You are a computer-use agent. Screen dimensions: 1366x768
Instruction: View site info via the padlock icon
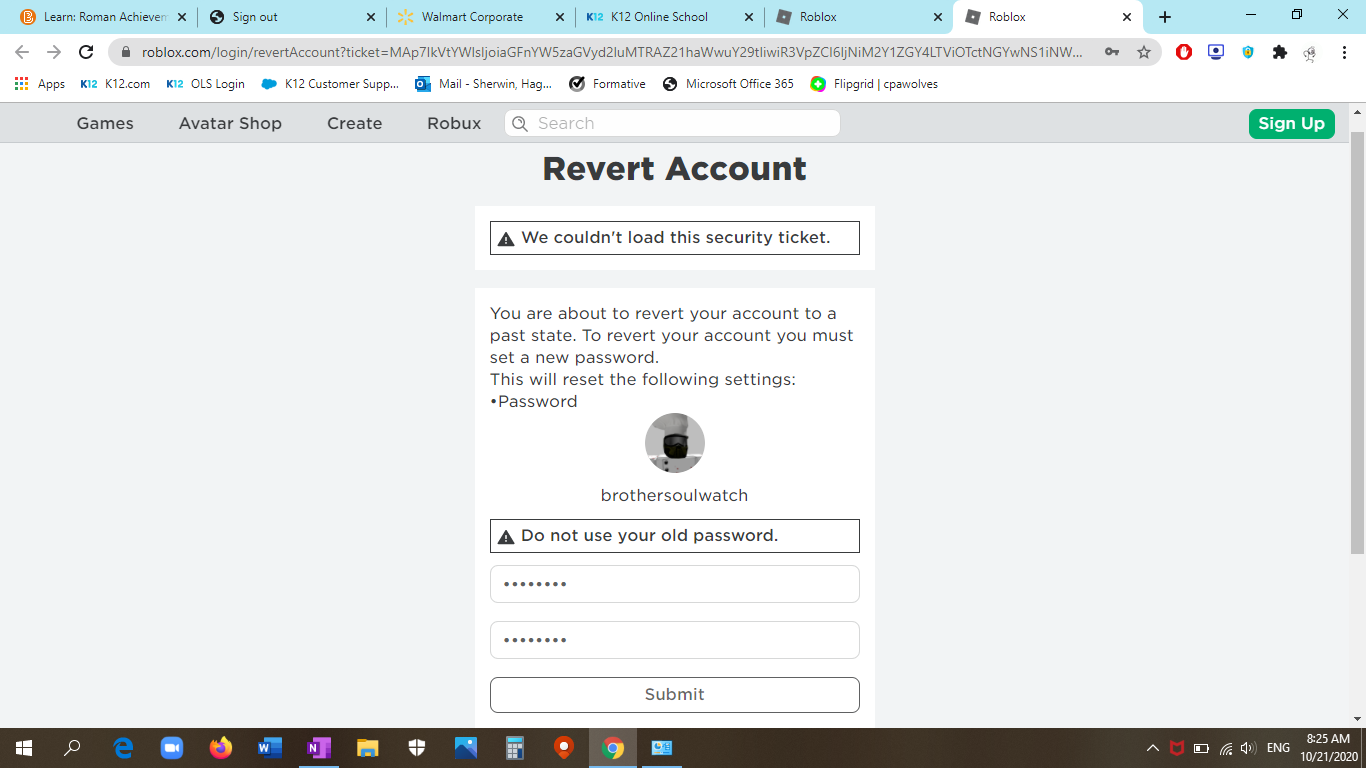[126, 52]
